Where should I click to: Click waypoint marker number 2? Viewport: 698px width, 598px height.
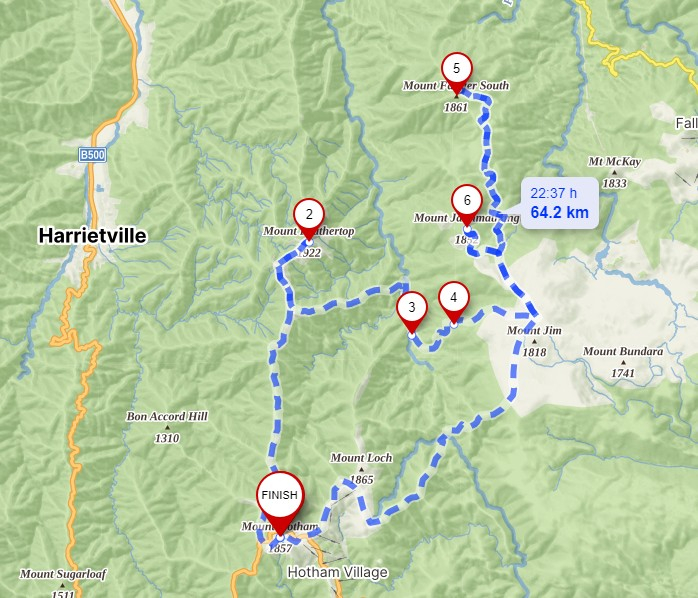[309, 215]
